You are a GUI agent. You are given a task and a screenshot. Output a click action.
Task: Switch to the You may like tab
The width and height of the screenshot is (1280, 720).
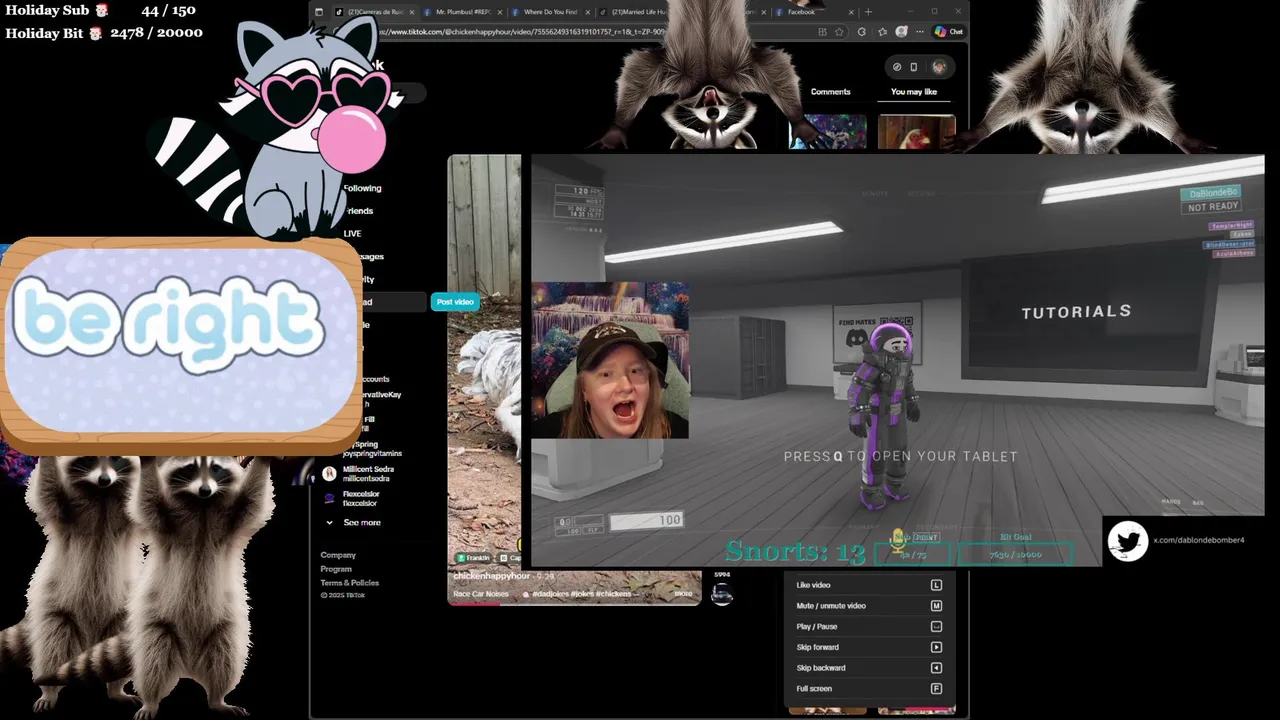point(914,92)
